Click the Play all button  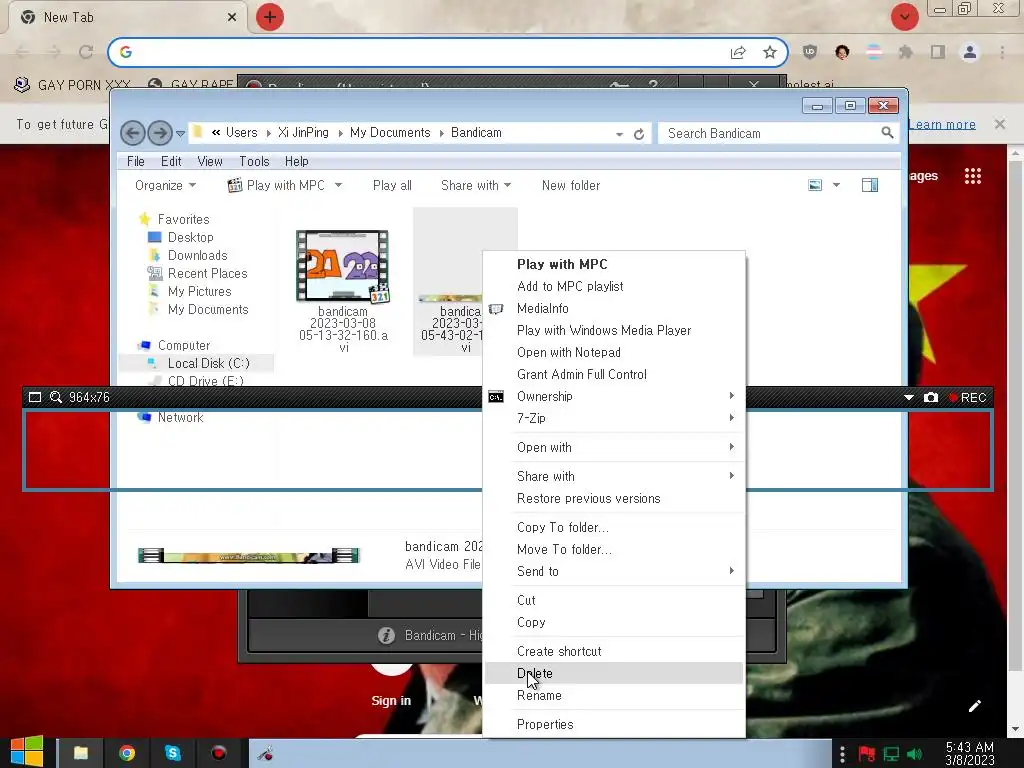[392, 185]
